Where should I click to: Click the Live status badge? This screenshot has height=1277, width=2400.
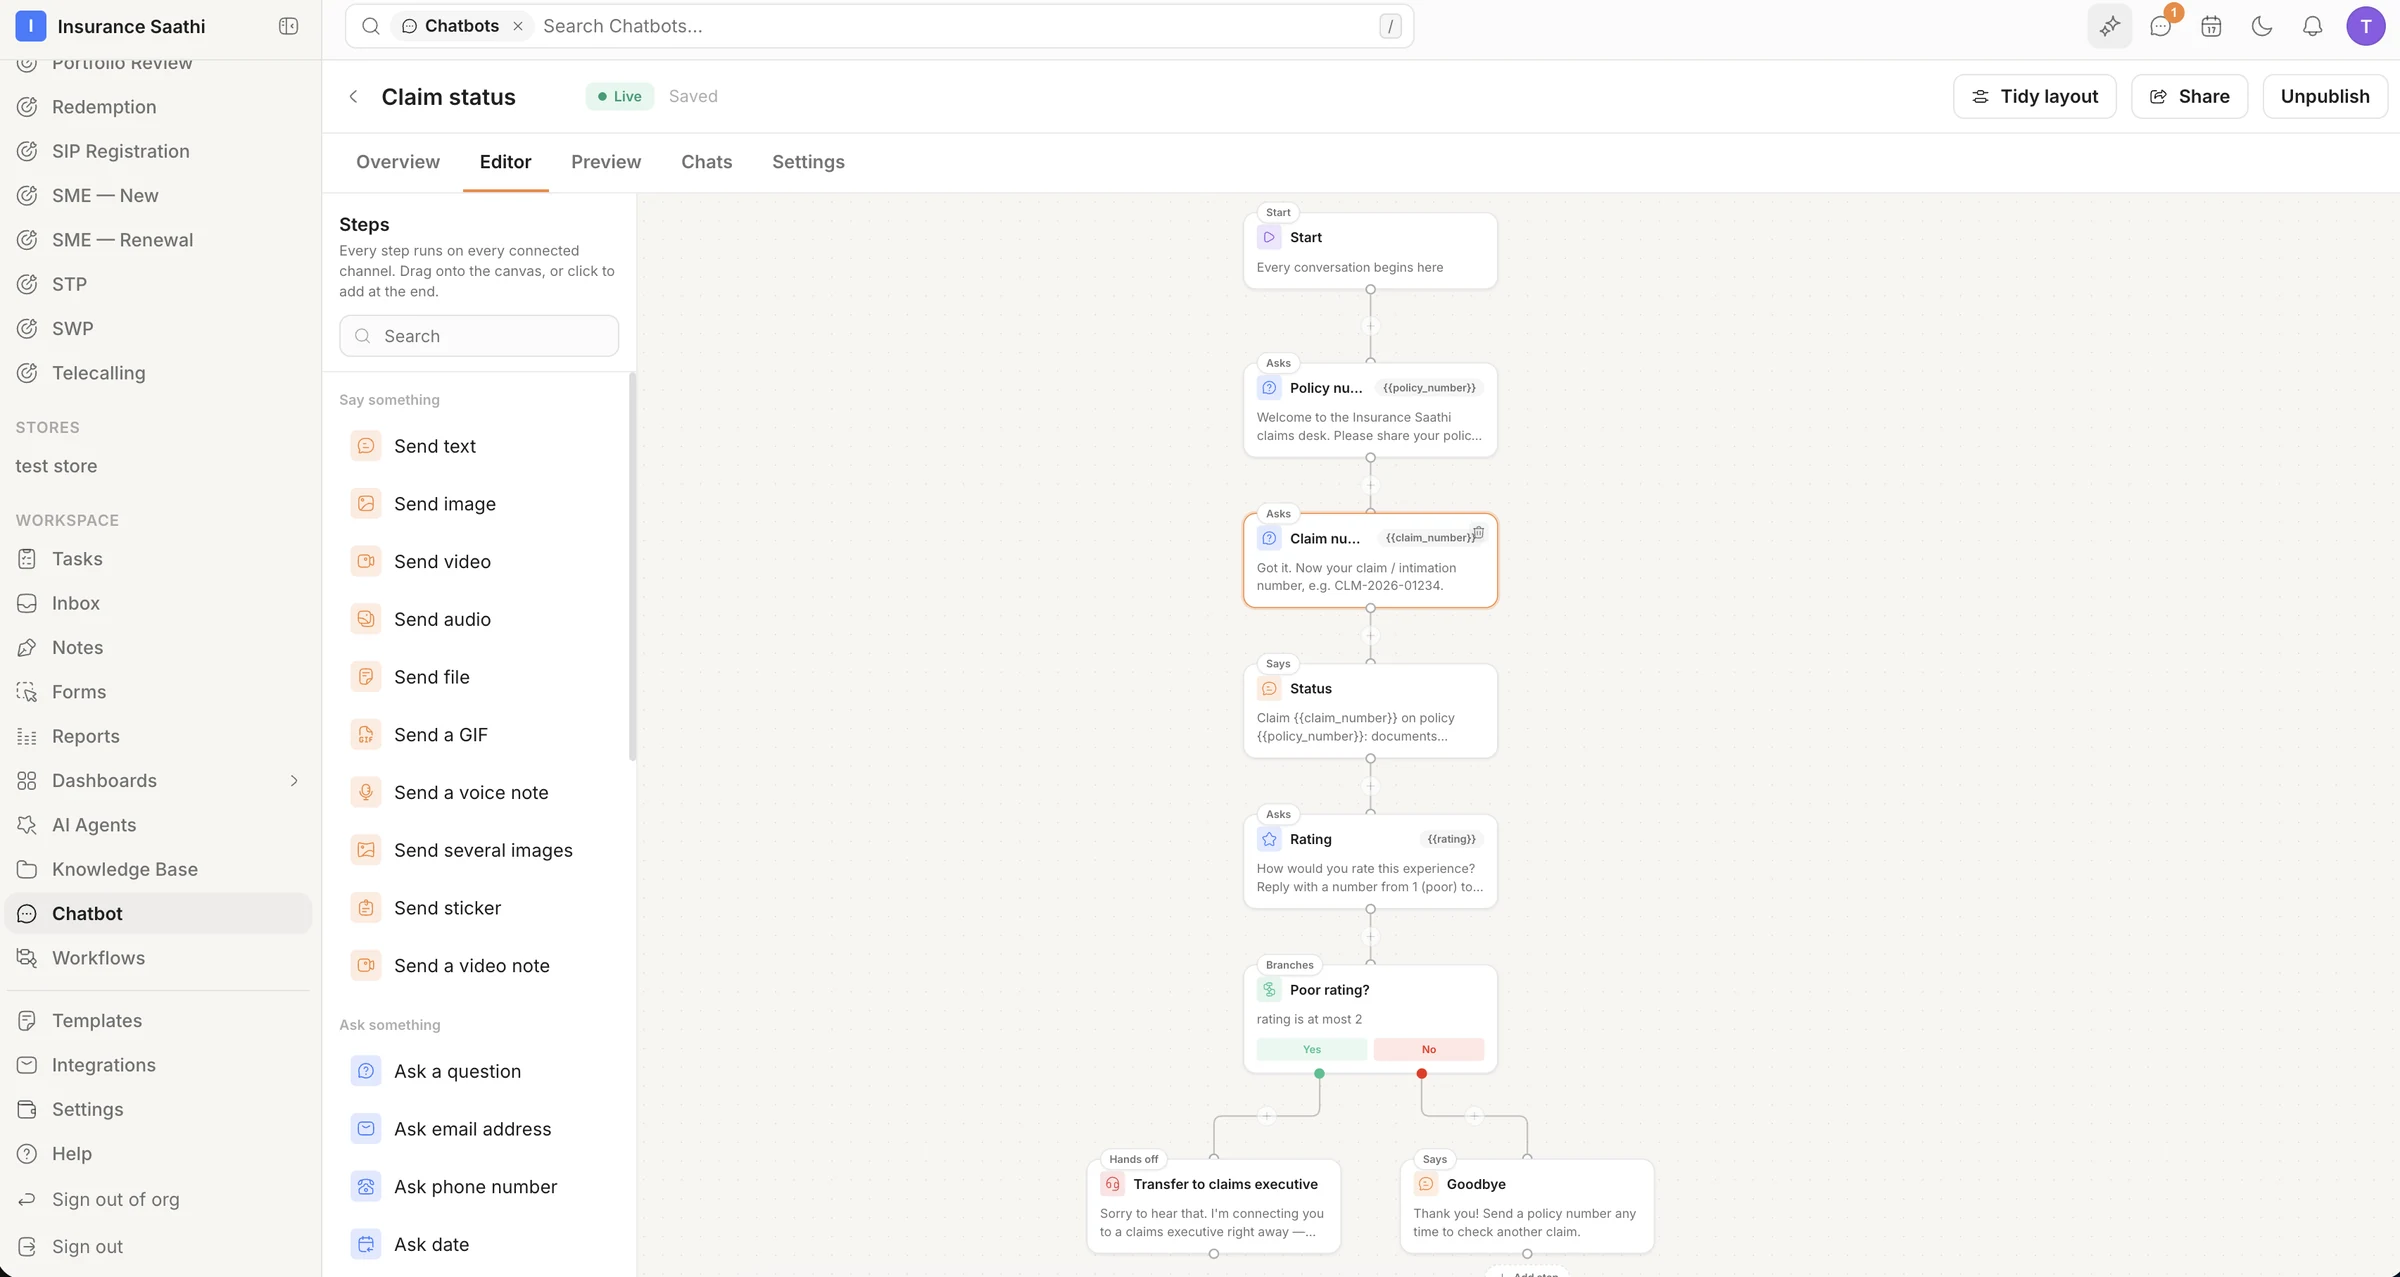(x=620, y=96)
